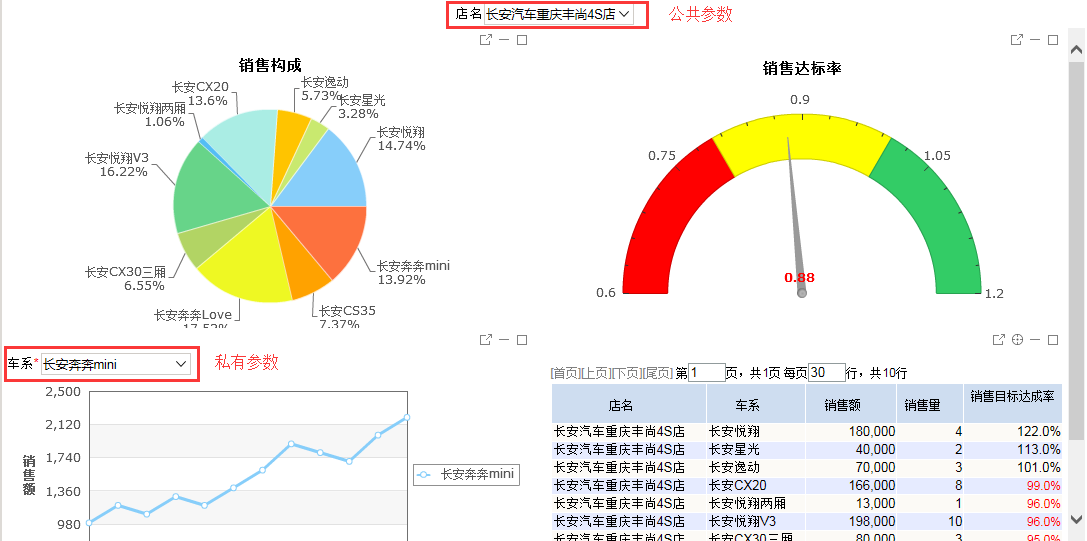This screenshot has width=1087, height=541.
Task: Click the 长安CX30三厢 6.55% pie label
Action: click(125, 278)
